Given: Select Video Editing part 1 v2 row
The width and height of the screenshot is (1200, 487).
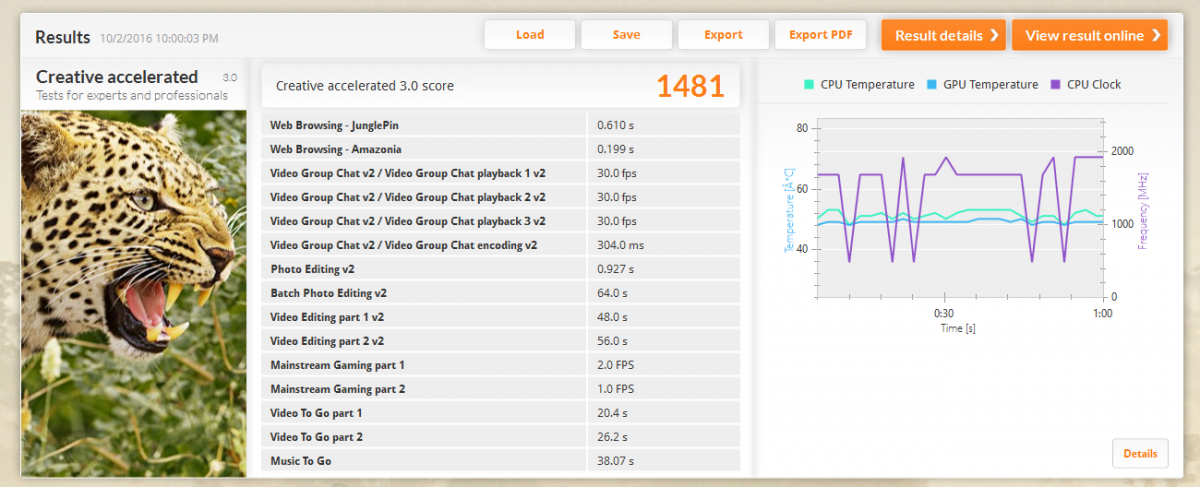Looking at the screenshot, I should point(501,317).
